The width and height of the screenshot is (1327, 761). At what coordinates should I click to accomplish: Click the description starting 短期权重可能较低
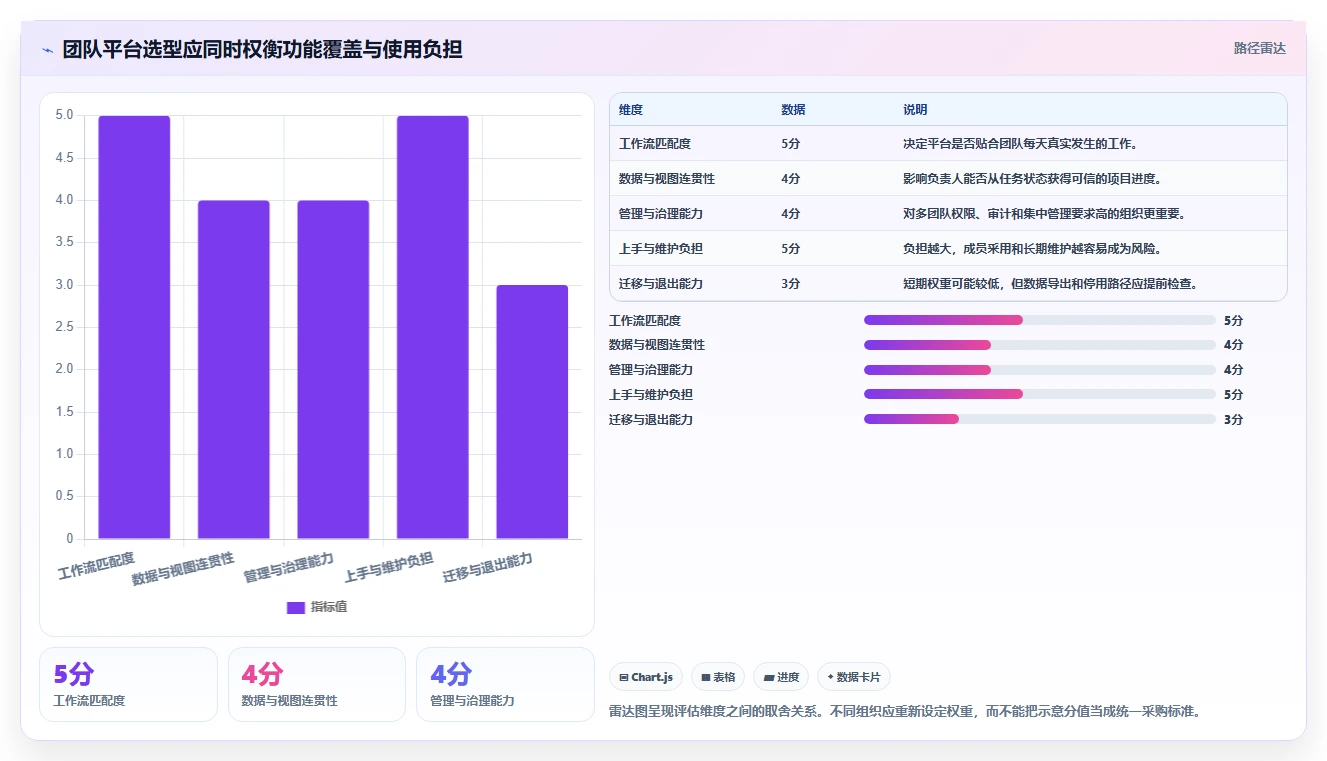pos(1051,284)
